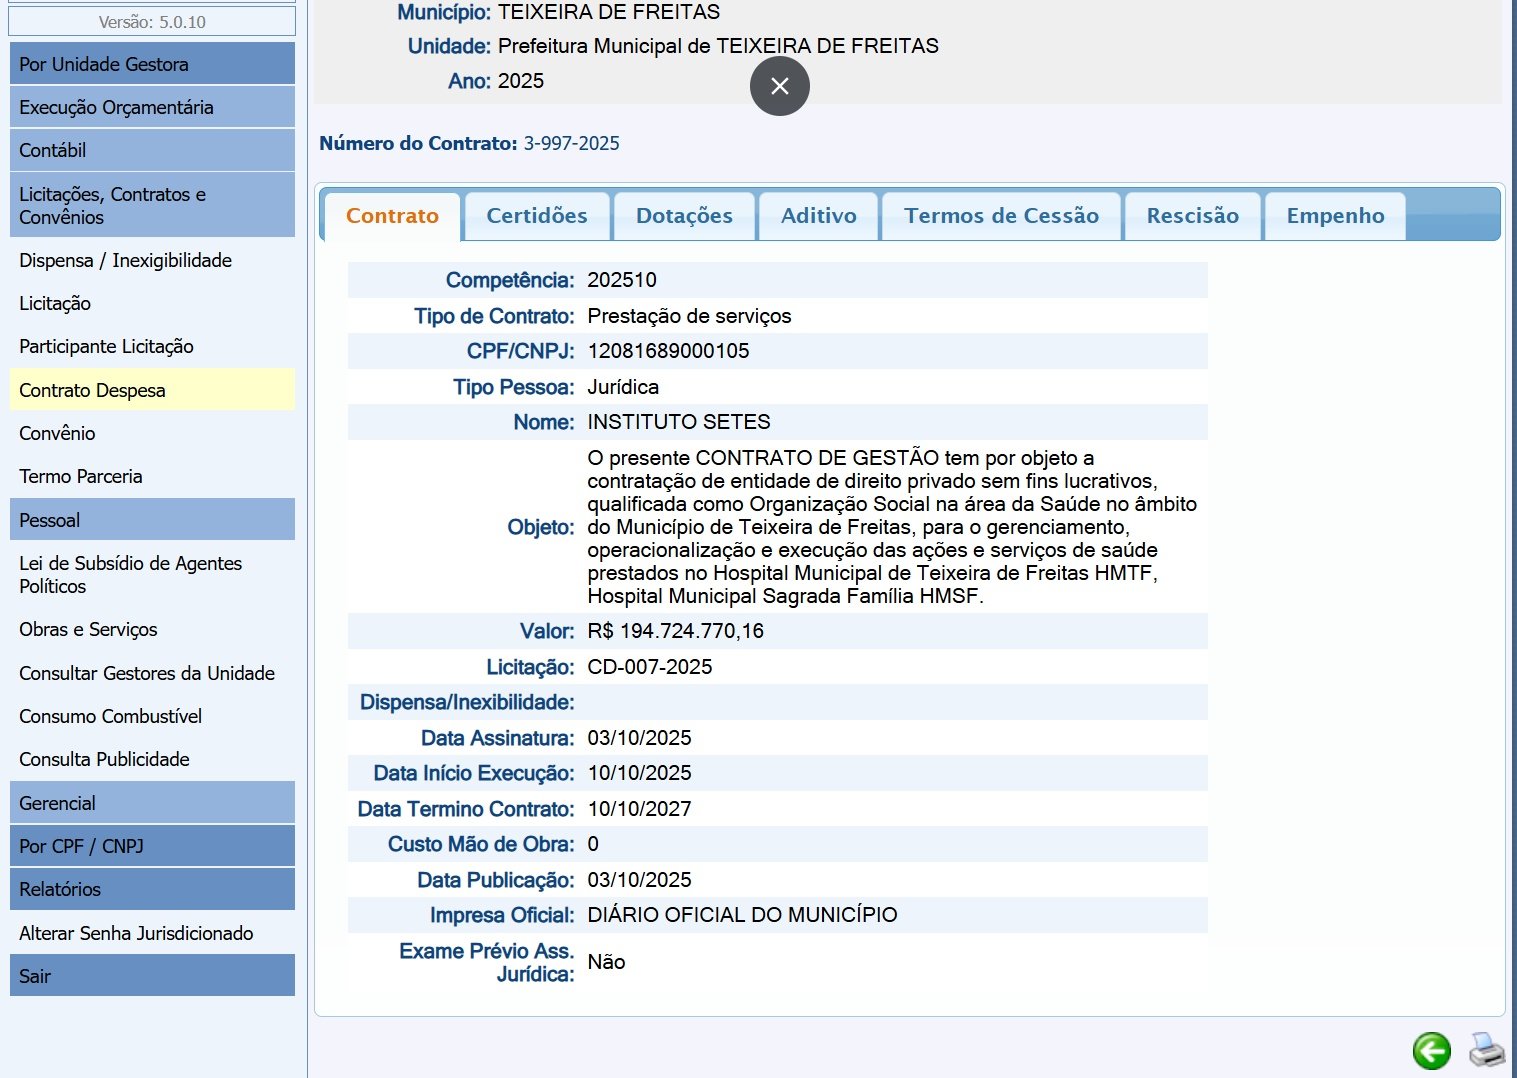Open Termo Parceria in sidebar
Image resolution: width=1517 pixels, height=1078 pixels.
click(x=152, y=476)
